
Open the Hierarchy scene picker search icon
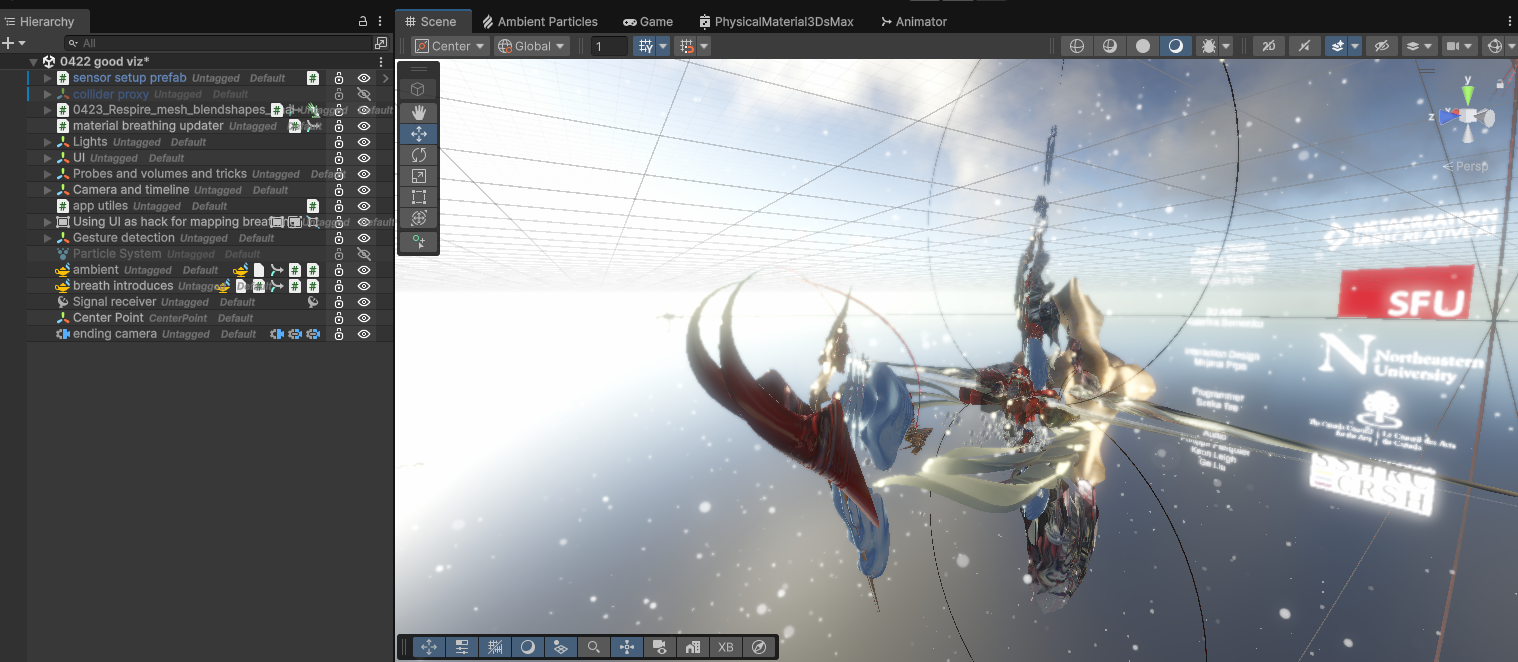(x=381, y=43)
